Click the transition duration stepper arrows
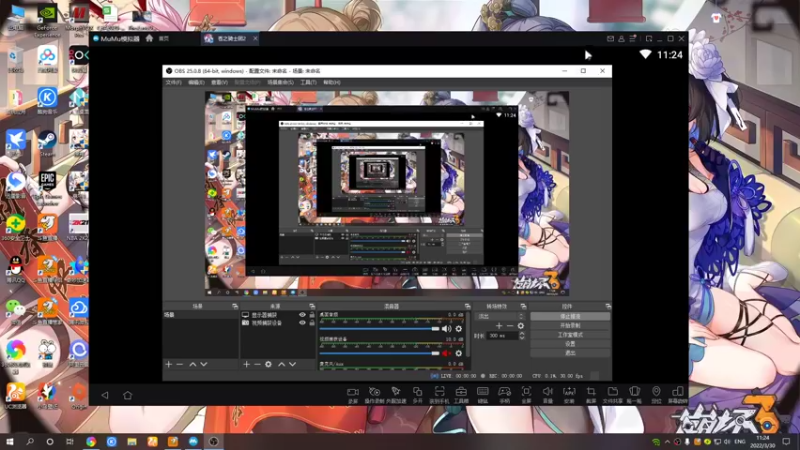 tap(521, 336)
